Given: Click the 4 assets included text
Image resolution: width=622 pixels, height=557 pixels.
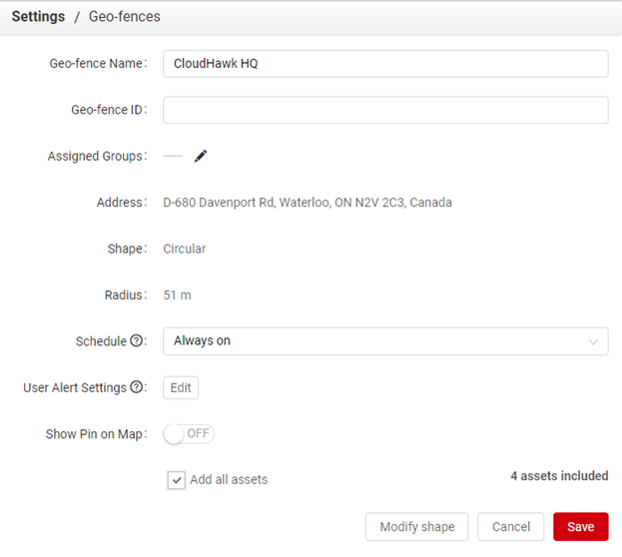Looking at the screenshot, I should click(x=559, y=476).
